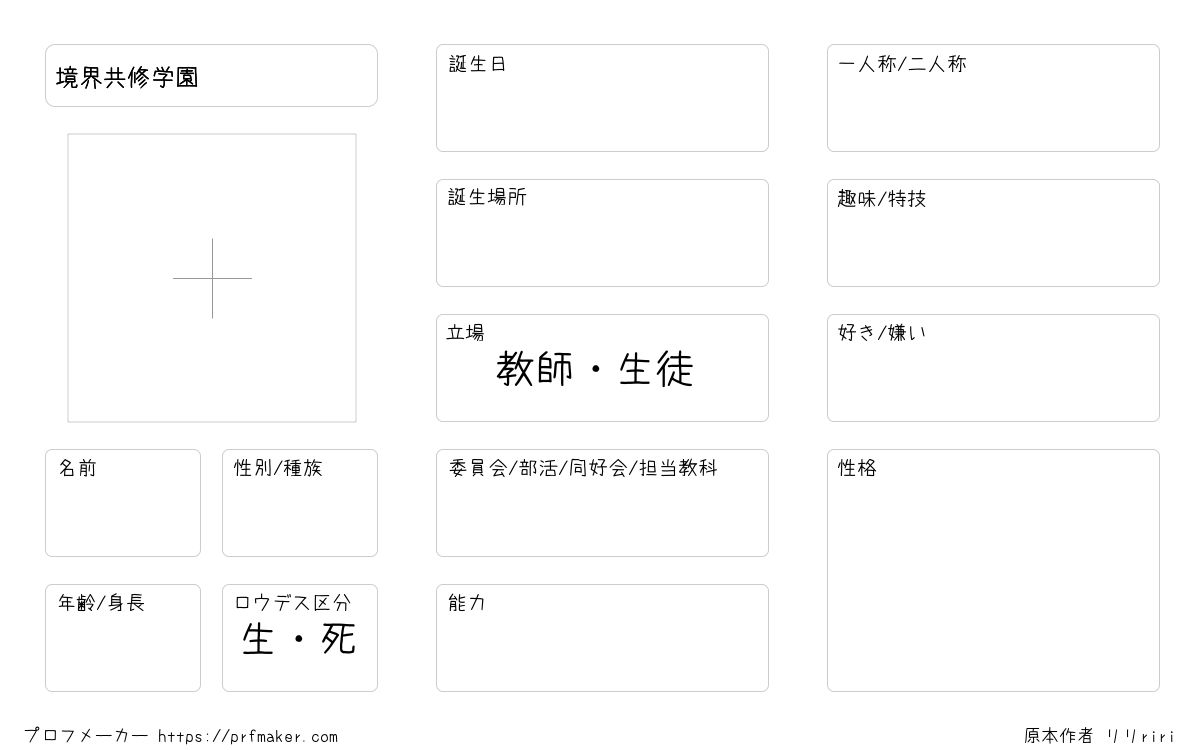Click inside the large 性格 box
Viewport: 1200px width, 750px height.
click(x=993, y=580)
